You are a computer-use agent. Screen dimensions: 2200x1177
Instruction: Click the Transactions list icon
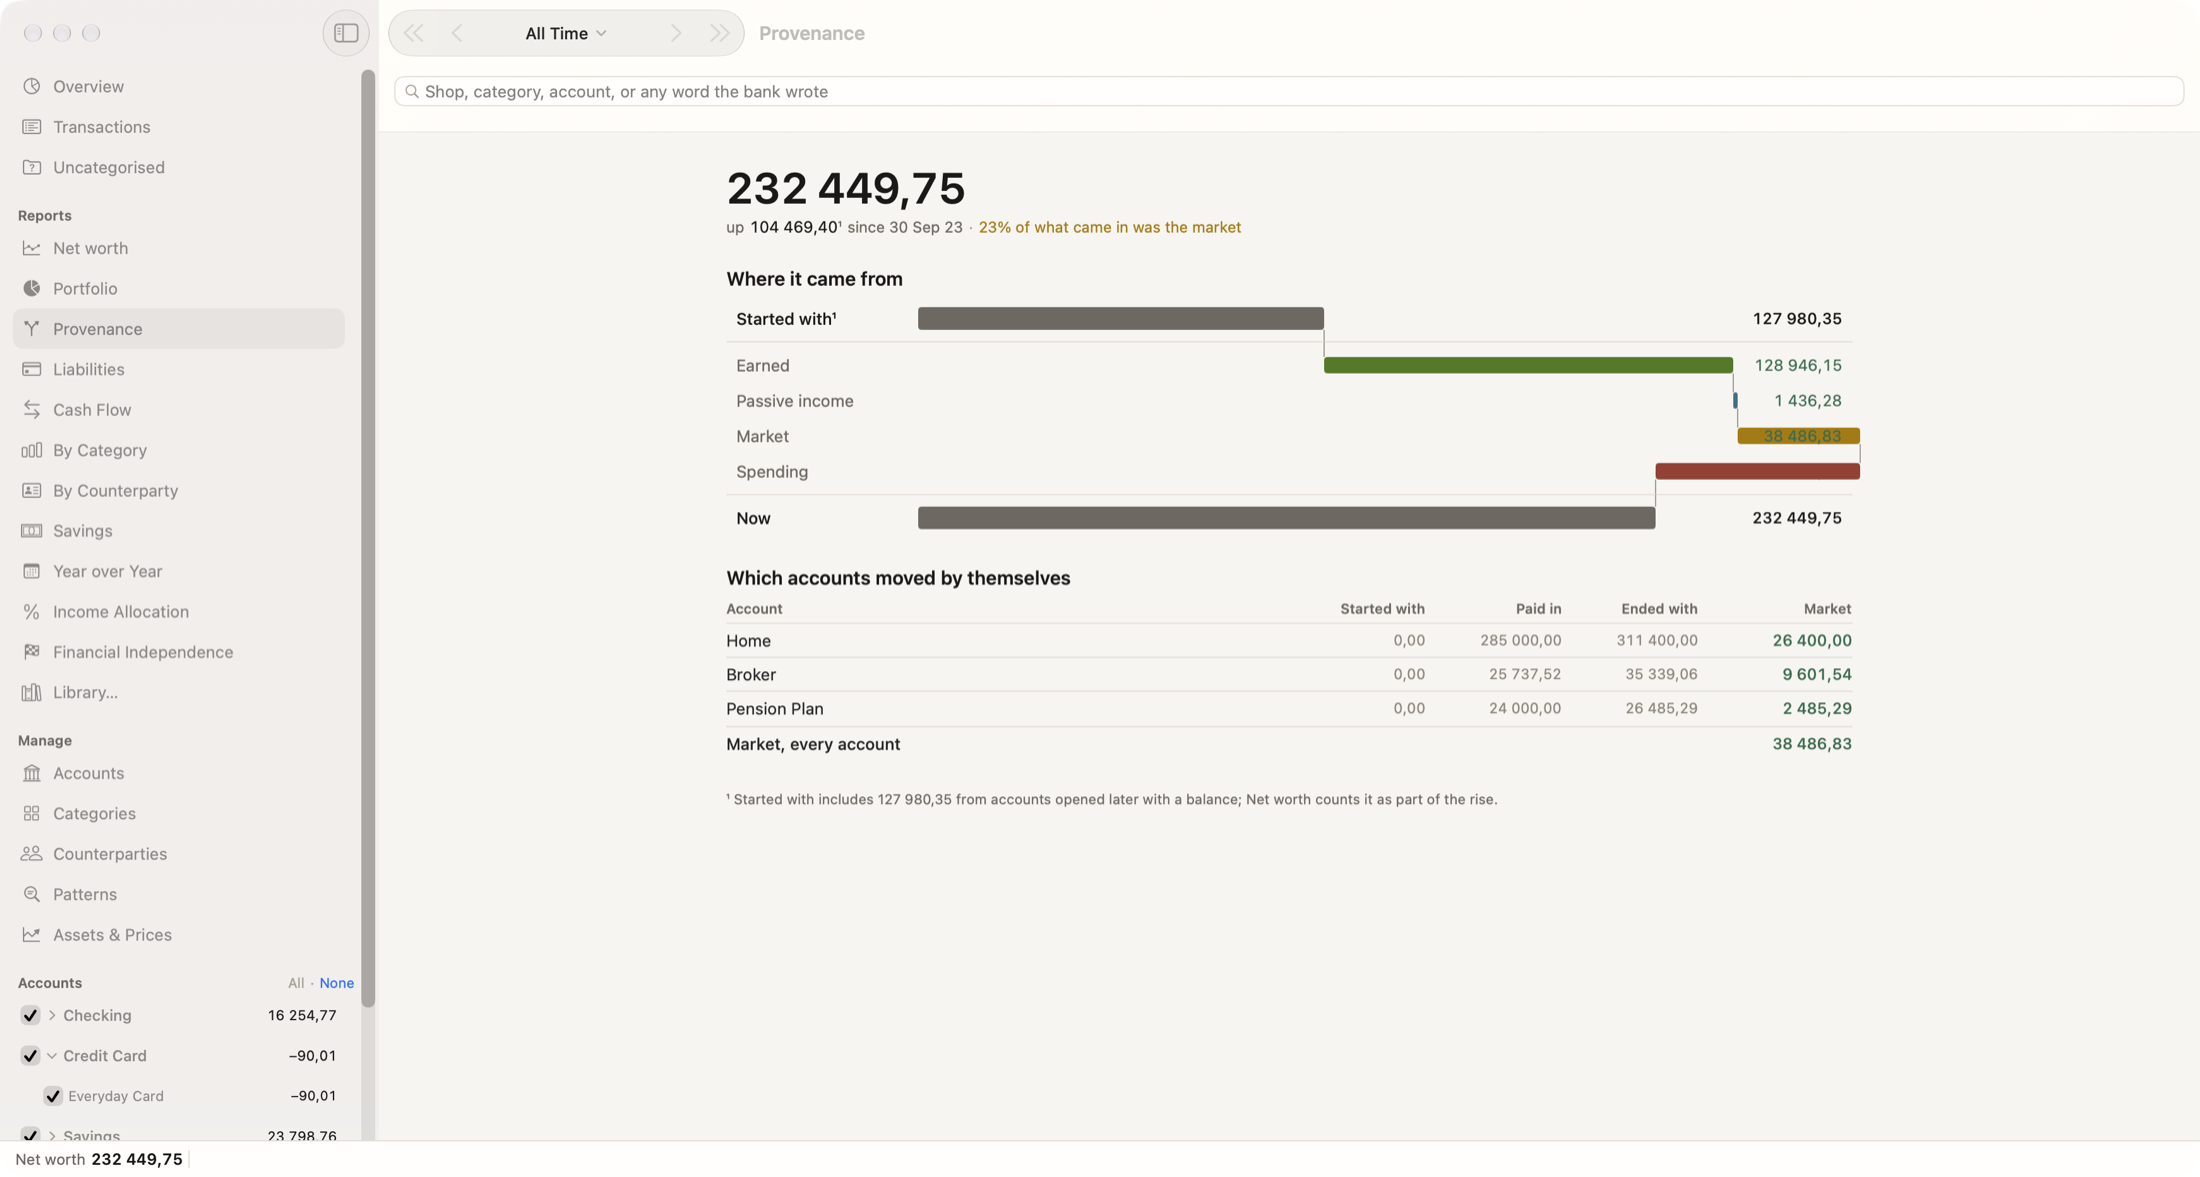[x=32, y=127]
